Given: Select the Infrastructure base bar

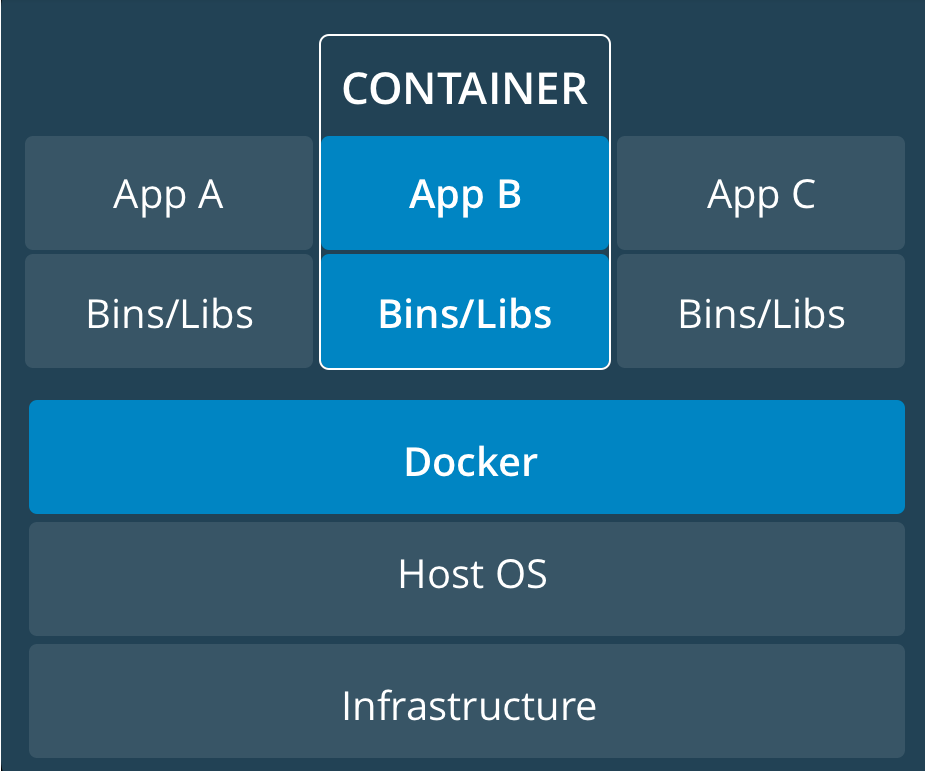Looking at the screenshot, I should [x=467, y=702].
